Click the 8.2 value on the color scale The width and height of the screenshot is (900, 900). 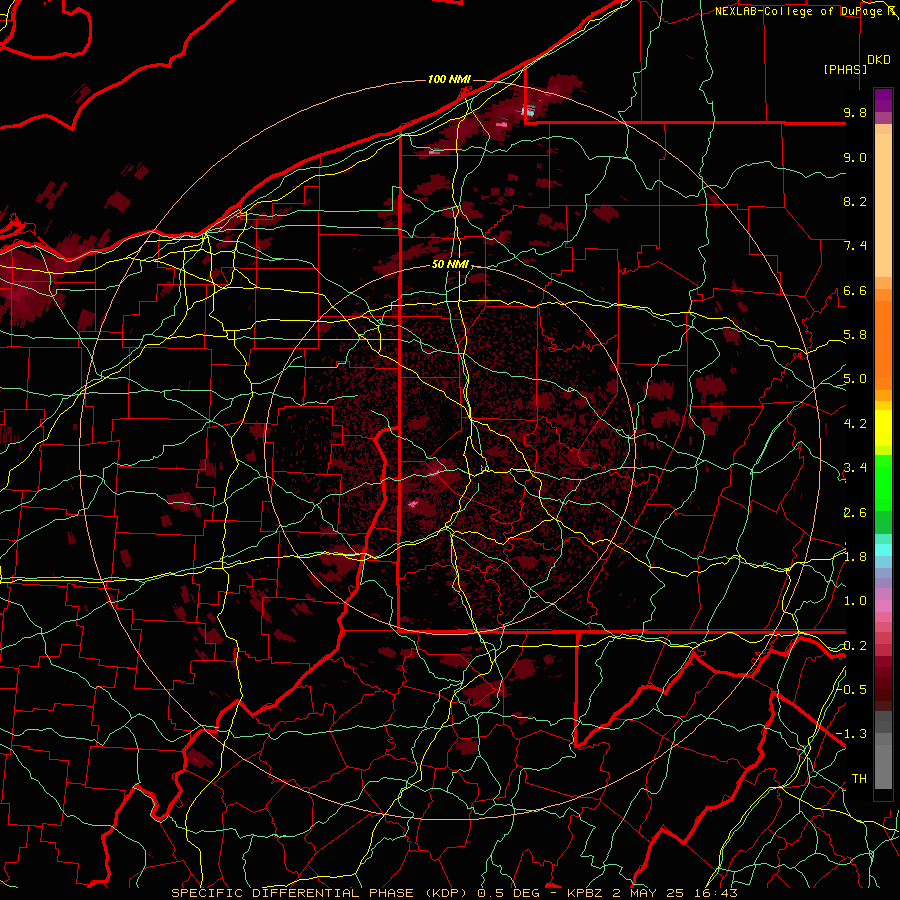[855, 201]
